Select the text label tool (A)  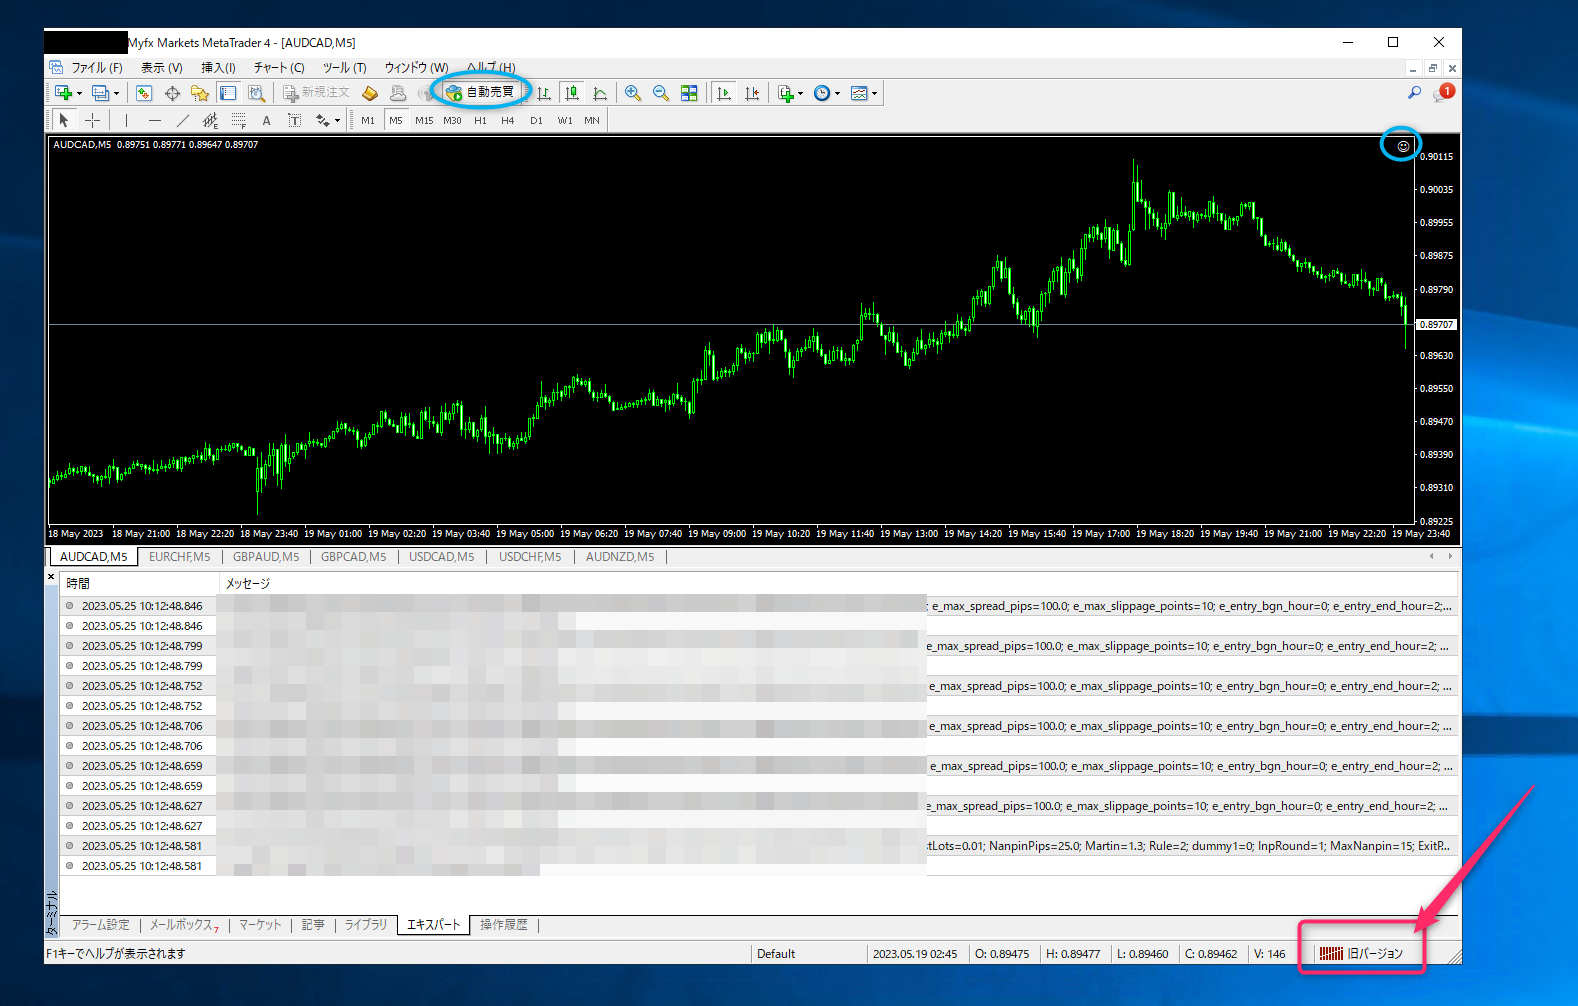266,120
